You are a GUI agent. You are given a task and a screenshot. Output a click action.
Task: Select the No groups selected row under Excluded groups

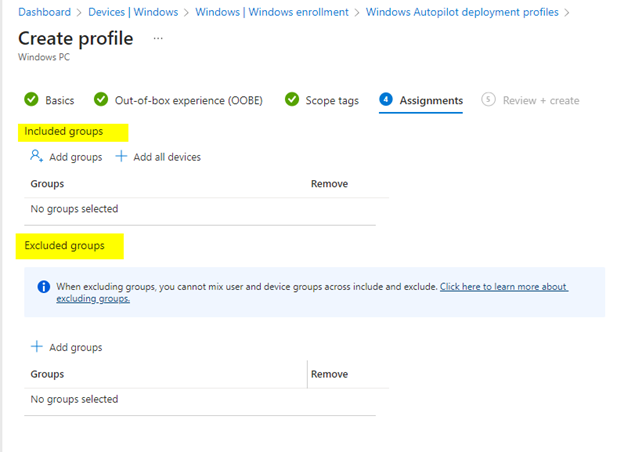74,400
